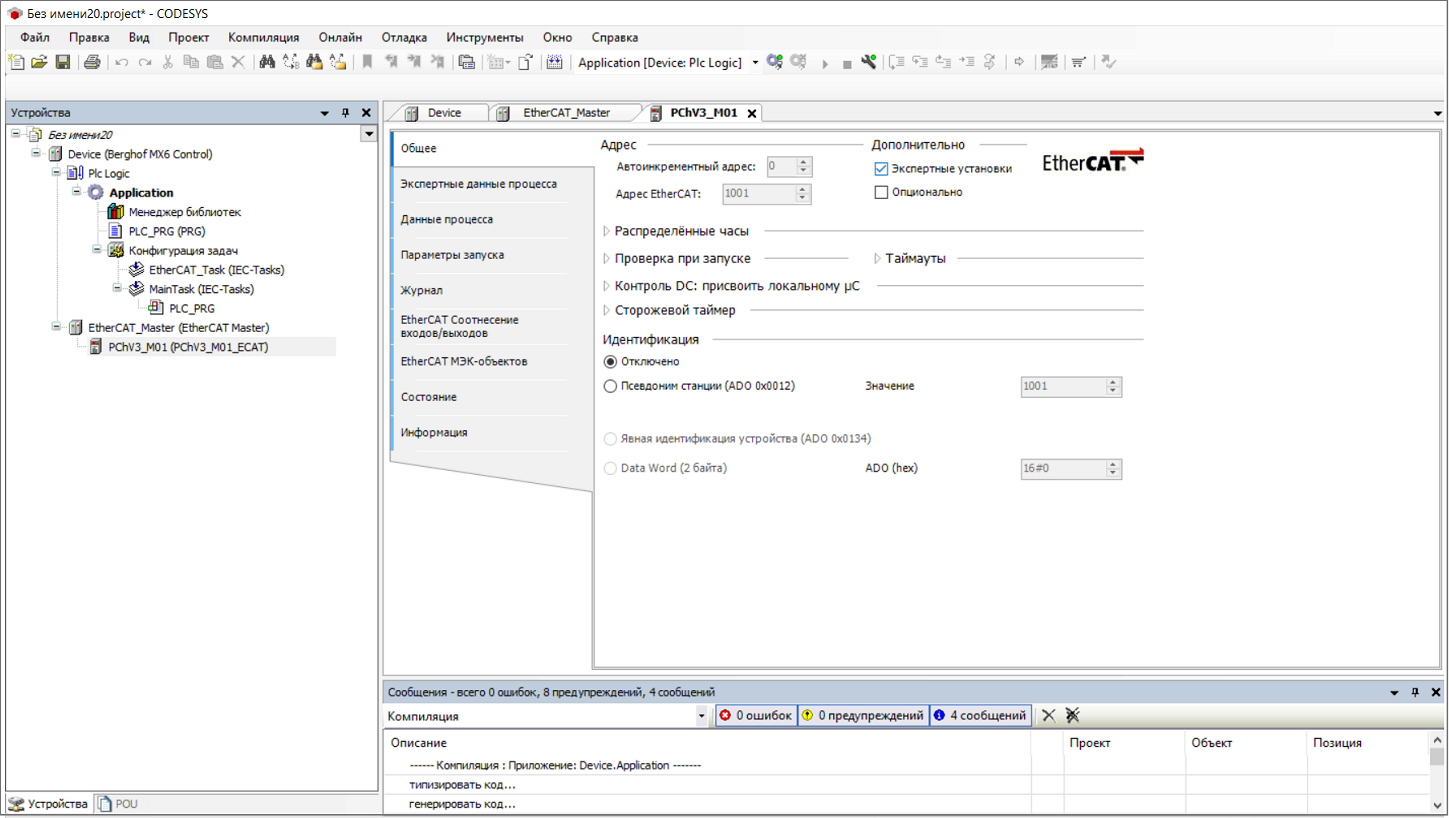Screen dimensions: 1449x818
Task: Toggle the 4 сообщений filter
Action: point(980,715)
